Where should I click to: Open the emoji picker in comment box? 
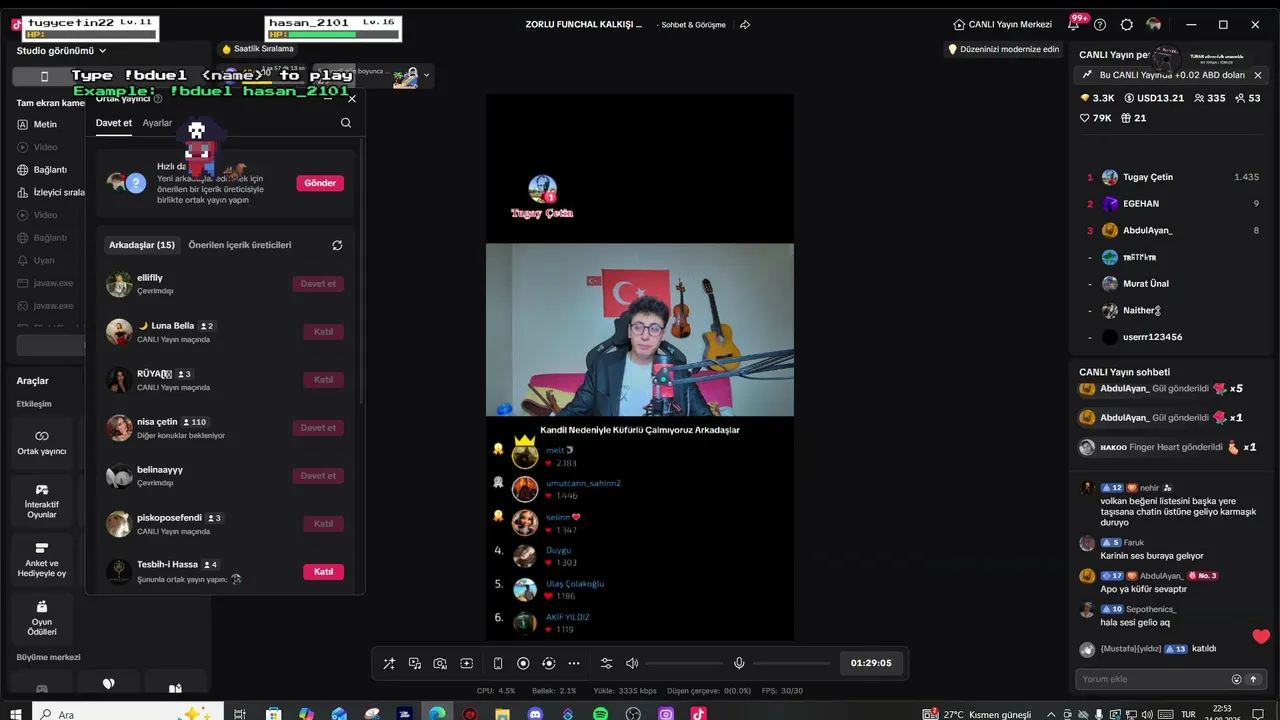tap(1236, 679)
